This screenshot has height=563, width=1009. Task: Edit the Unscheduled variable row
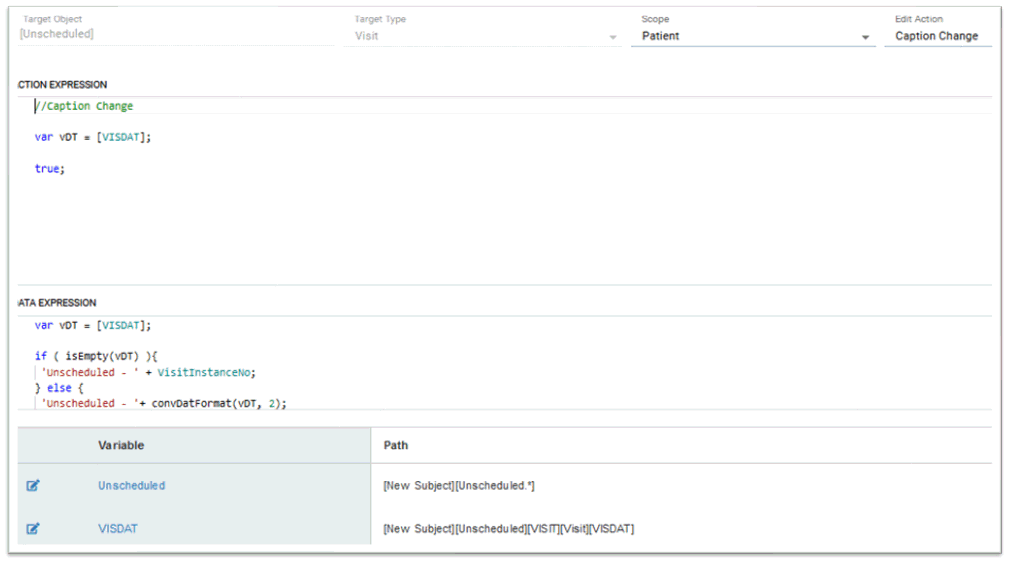pyautogui.click(x=33, y=485)
